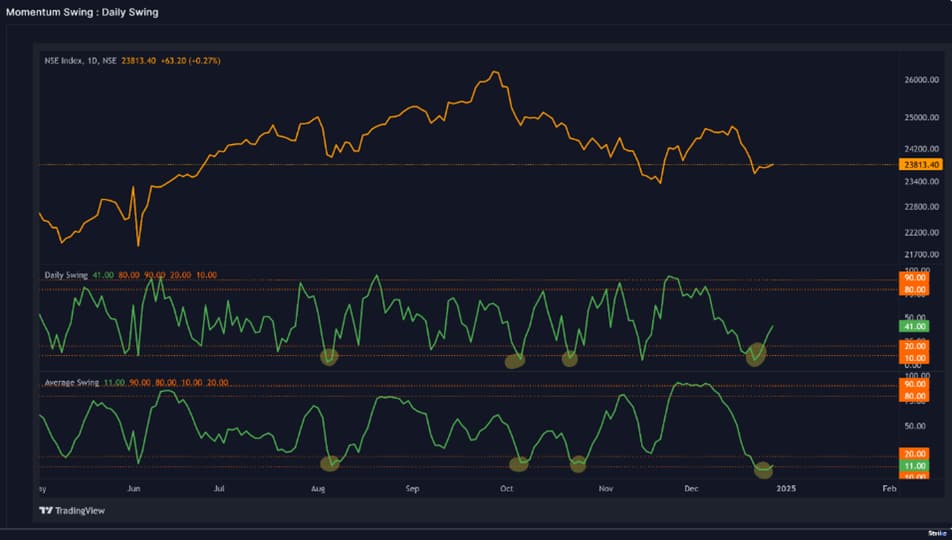Click the 1D interval in chart legend

[x=92, y=61]
